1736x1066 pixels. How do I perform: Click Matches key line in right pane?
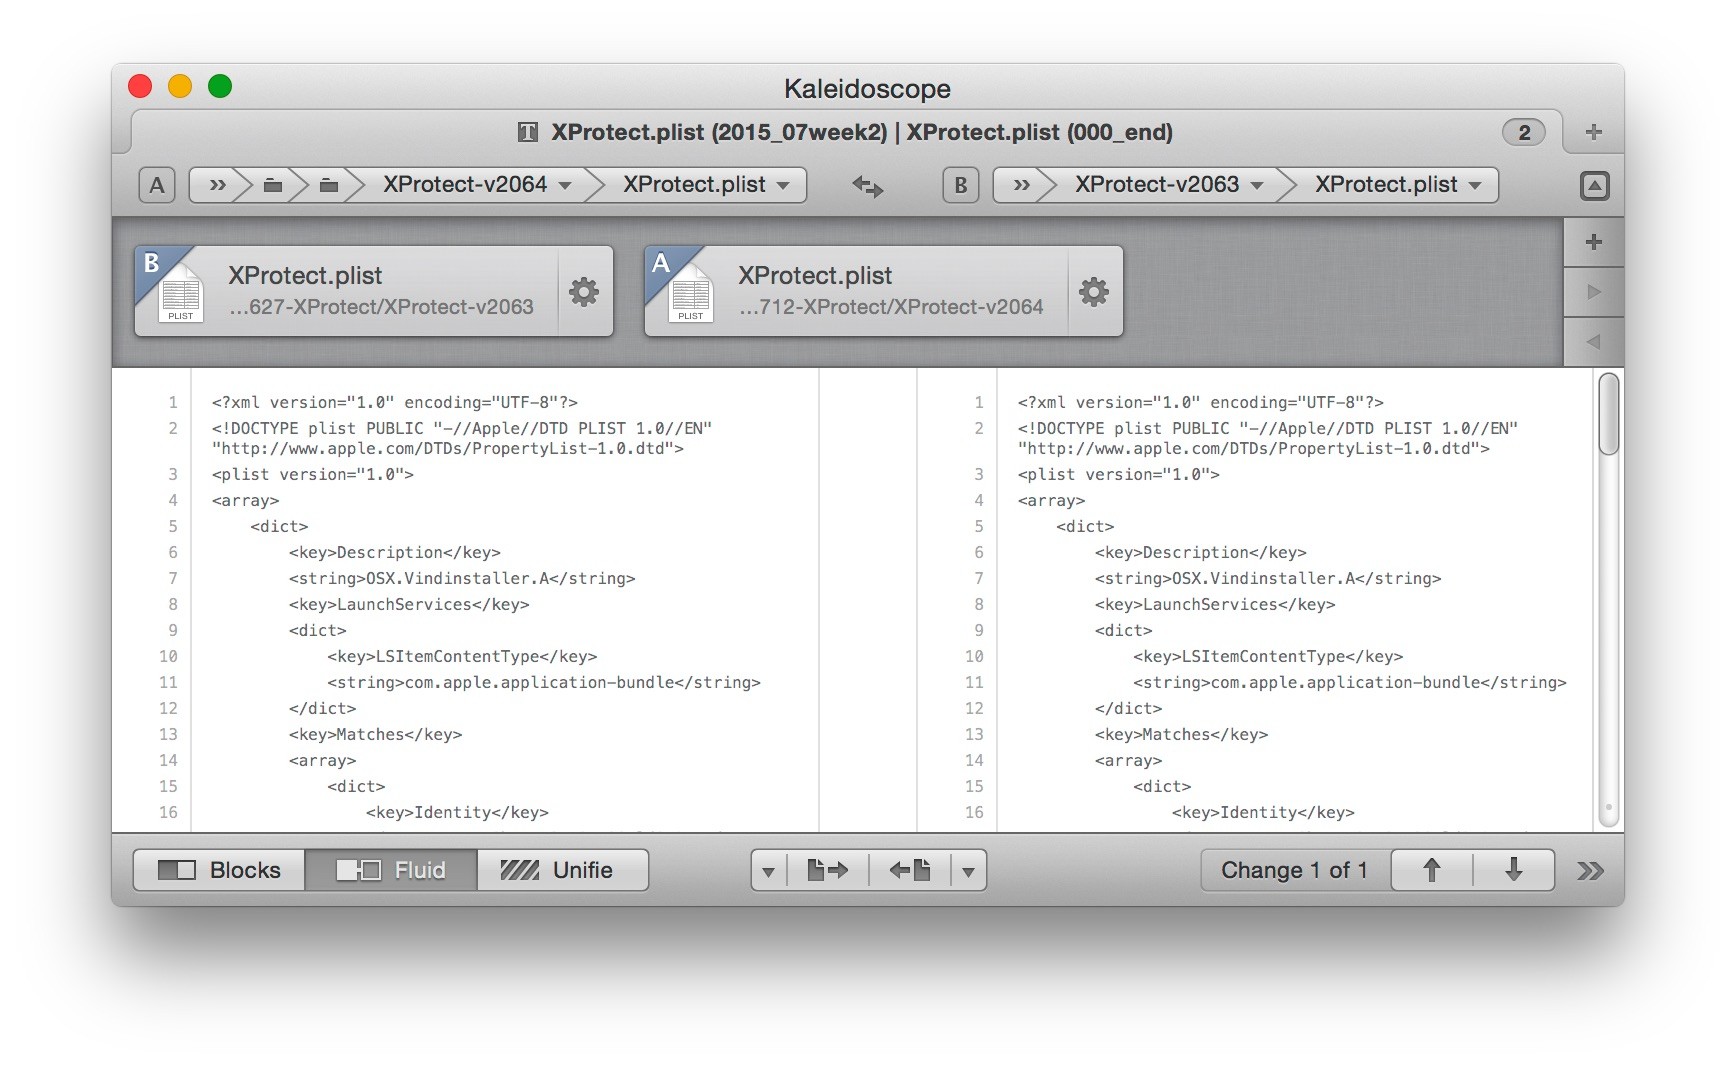point(1181,734)
